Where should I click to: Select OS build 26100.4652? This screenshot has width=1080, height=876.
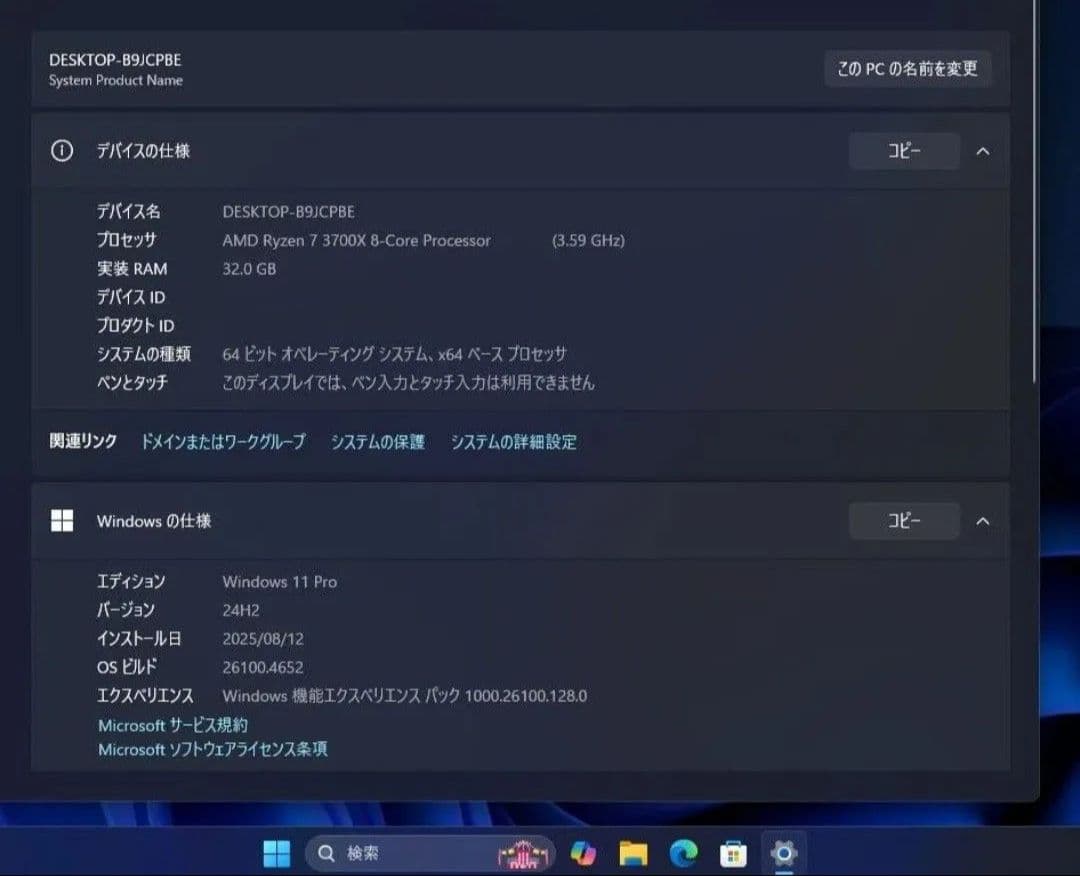[263, 667]
